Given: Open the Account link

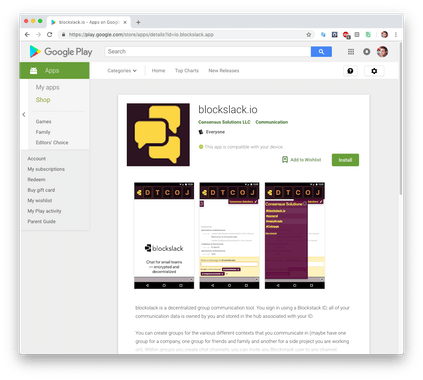Looking at the screenshot, I should (37, 159).
